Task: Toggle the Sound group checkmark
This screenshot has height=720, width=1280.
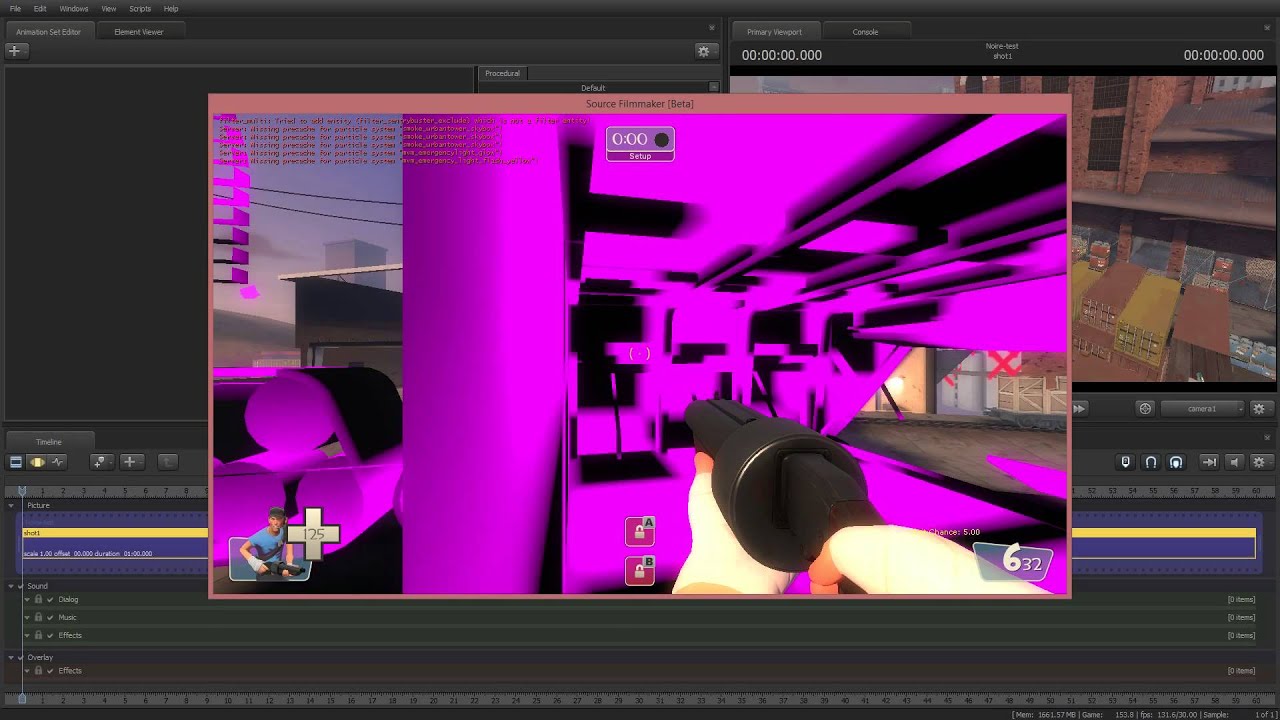Action: 21,586
